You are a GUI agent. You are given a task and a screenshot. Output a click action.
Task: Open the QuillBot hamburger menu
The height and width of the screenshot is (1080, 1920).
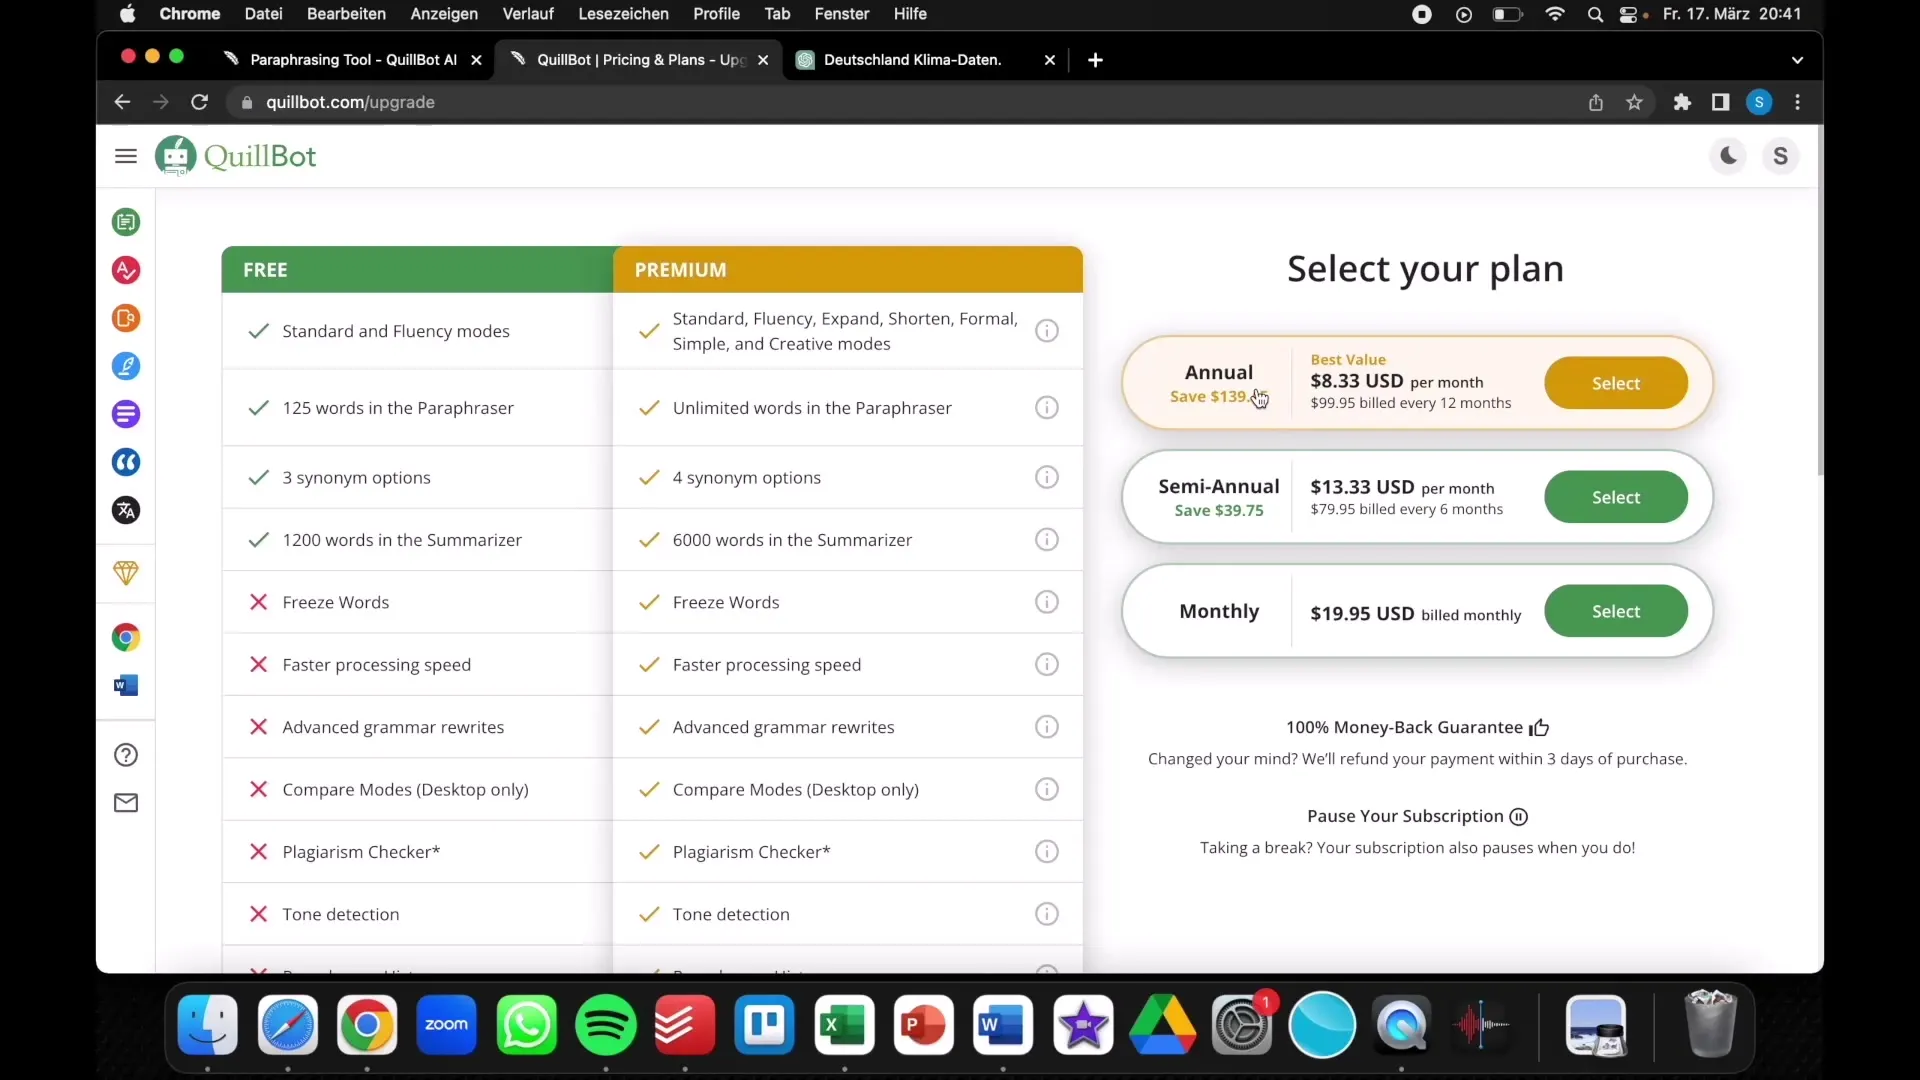(x=125, y=156)
